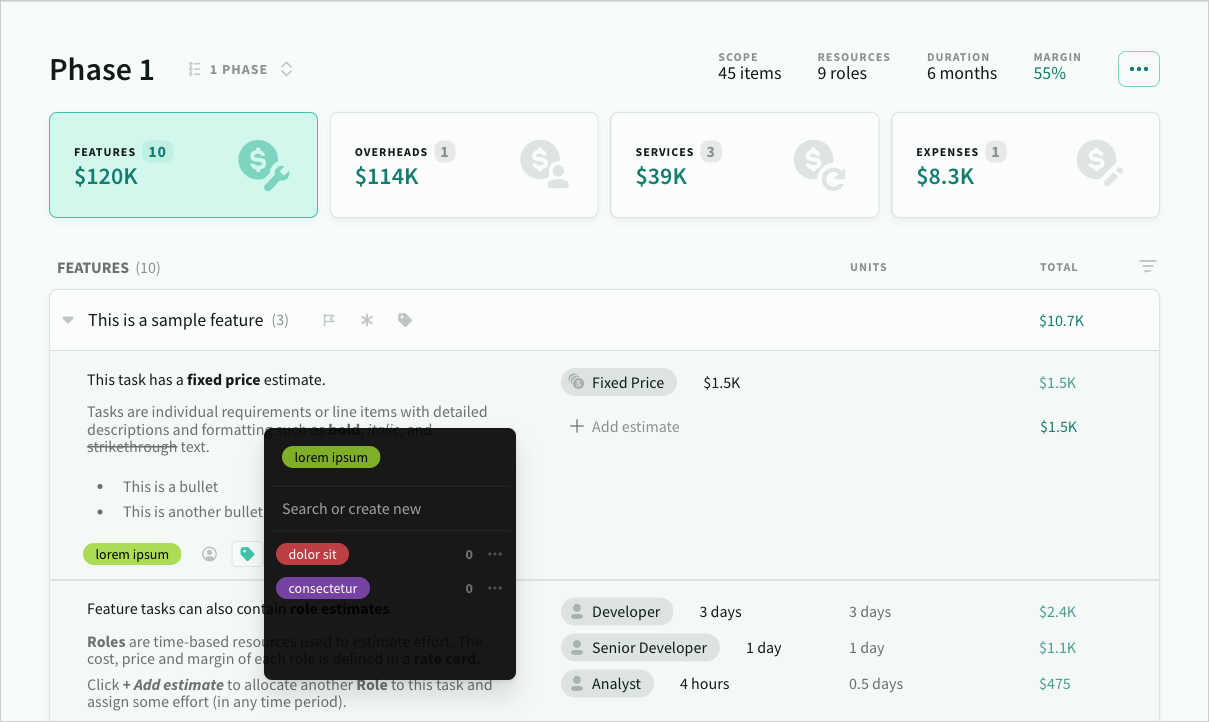
Task: Select the dolor sit red tag
Action: pyautogui.click(x=313, y=554)
